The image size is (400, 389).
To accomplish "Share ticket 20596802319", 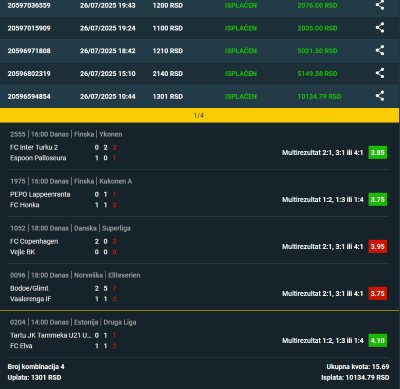I will [380, 73].
